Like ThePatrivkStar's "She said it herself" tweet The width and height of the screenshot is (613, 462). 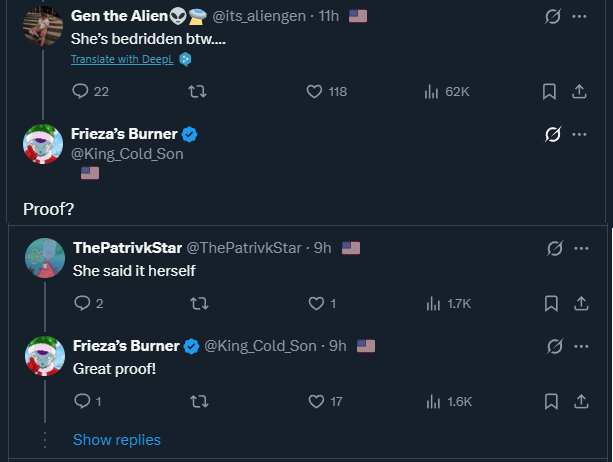click(316, 303)
